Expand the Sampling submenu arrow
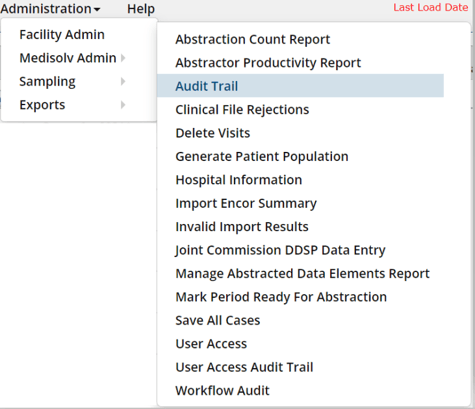 pyautogui.click(x=123, y=81)
